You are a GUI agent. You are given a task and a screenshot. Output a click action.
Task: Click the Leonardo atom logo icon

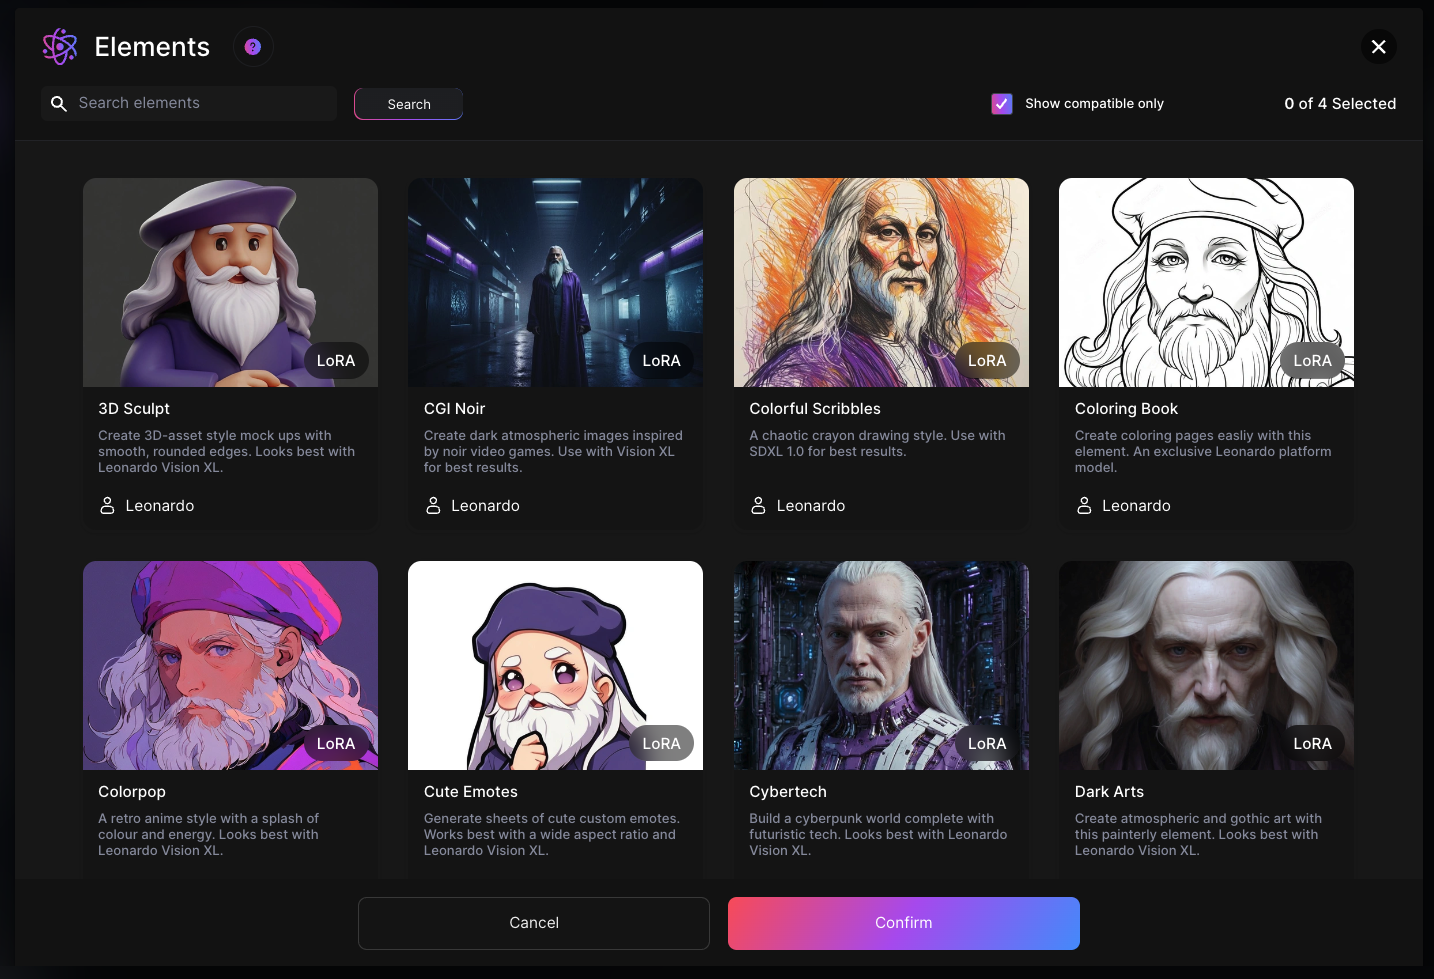pyautogui.click(x=60, y=47)
